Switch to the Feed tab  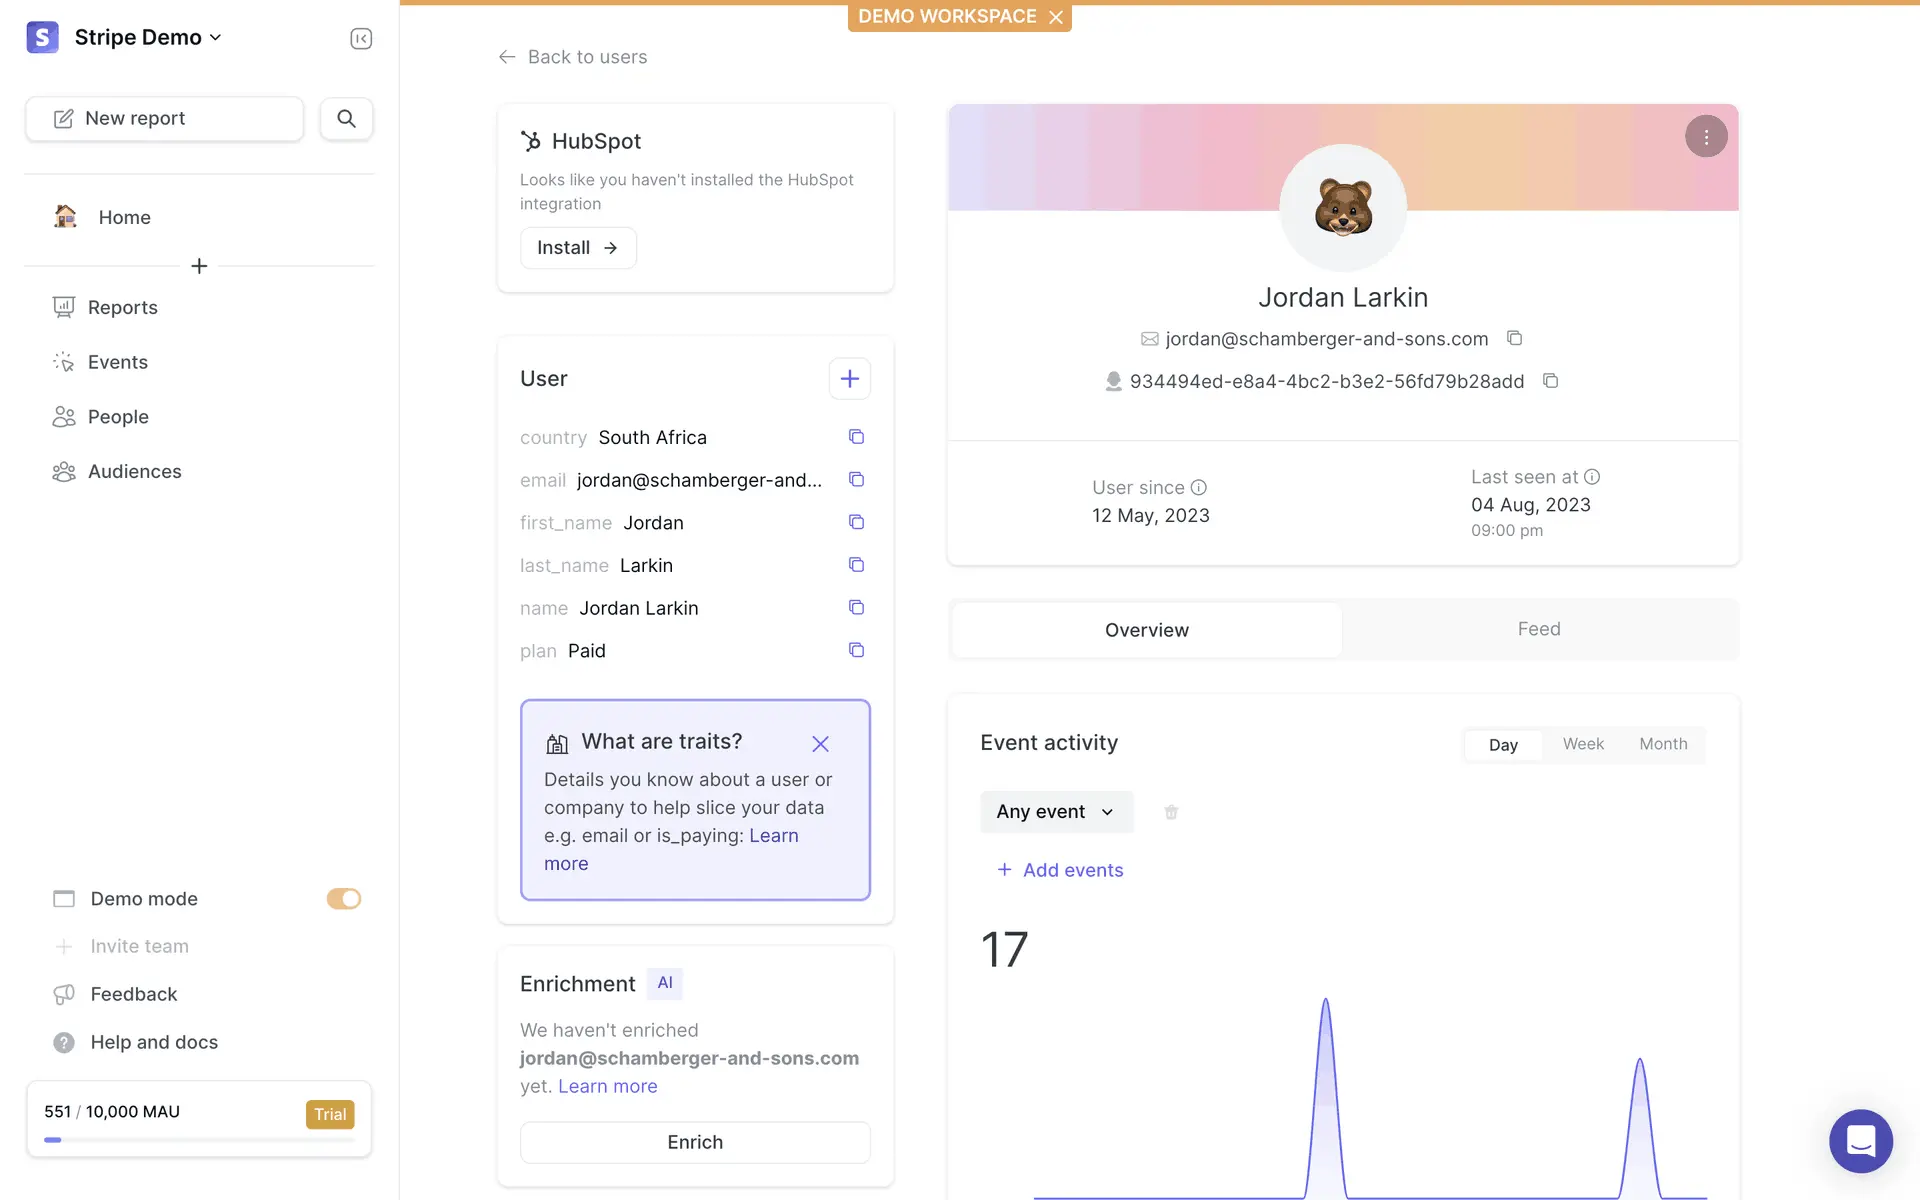[x=1538, y=629]
